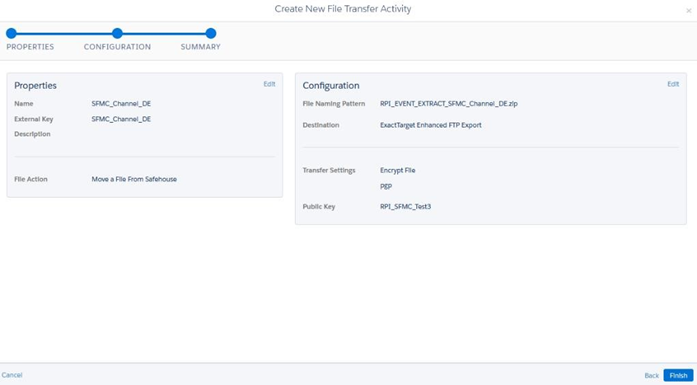Go to the CONFIGURATION step label

click(117, 47)
